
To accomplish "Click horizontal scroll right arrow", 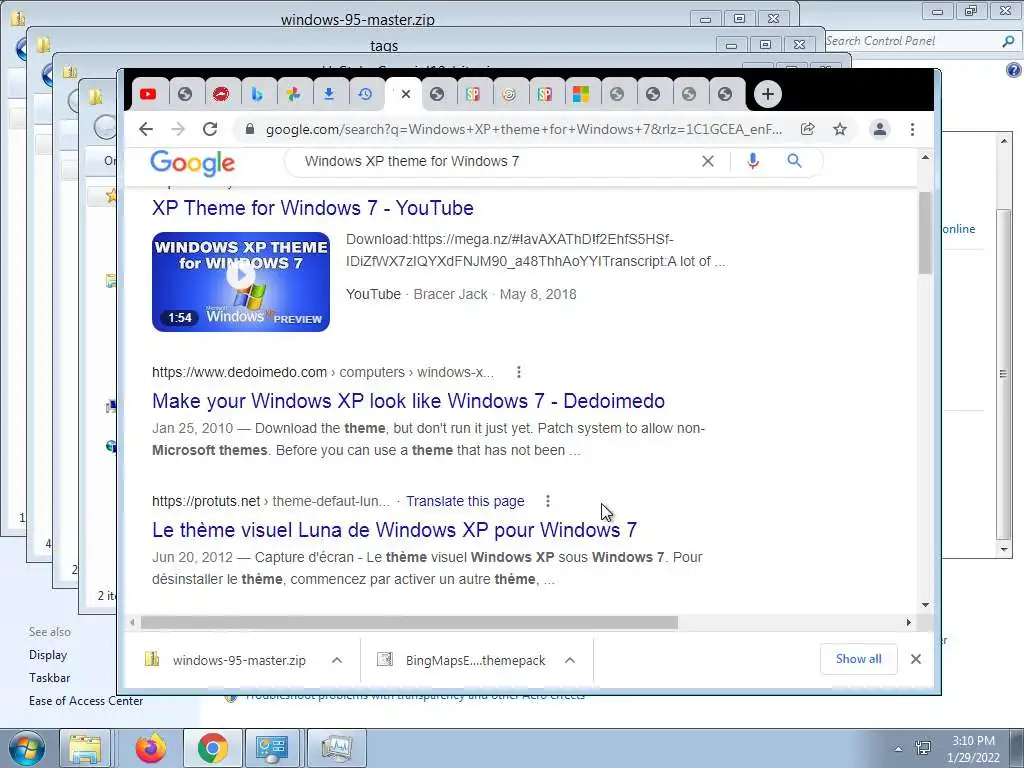I will 908,623.
